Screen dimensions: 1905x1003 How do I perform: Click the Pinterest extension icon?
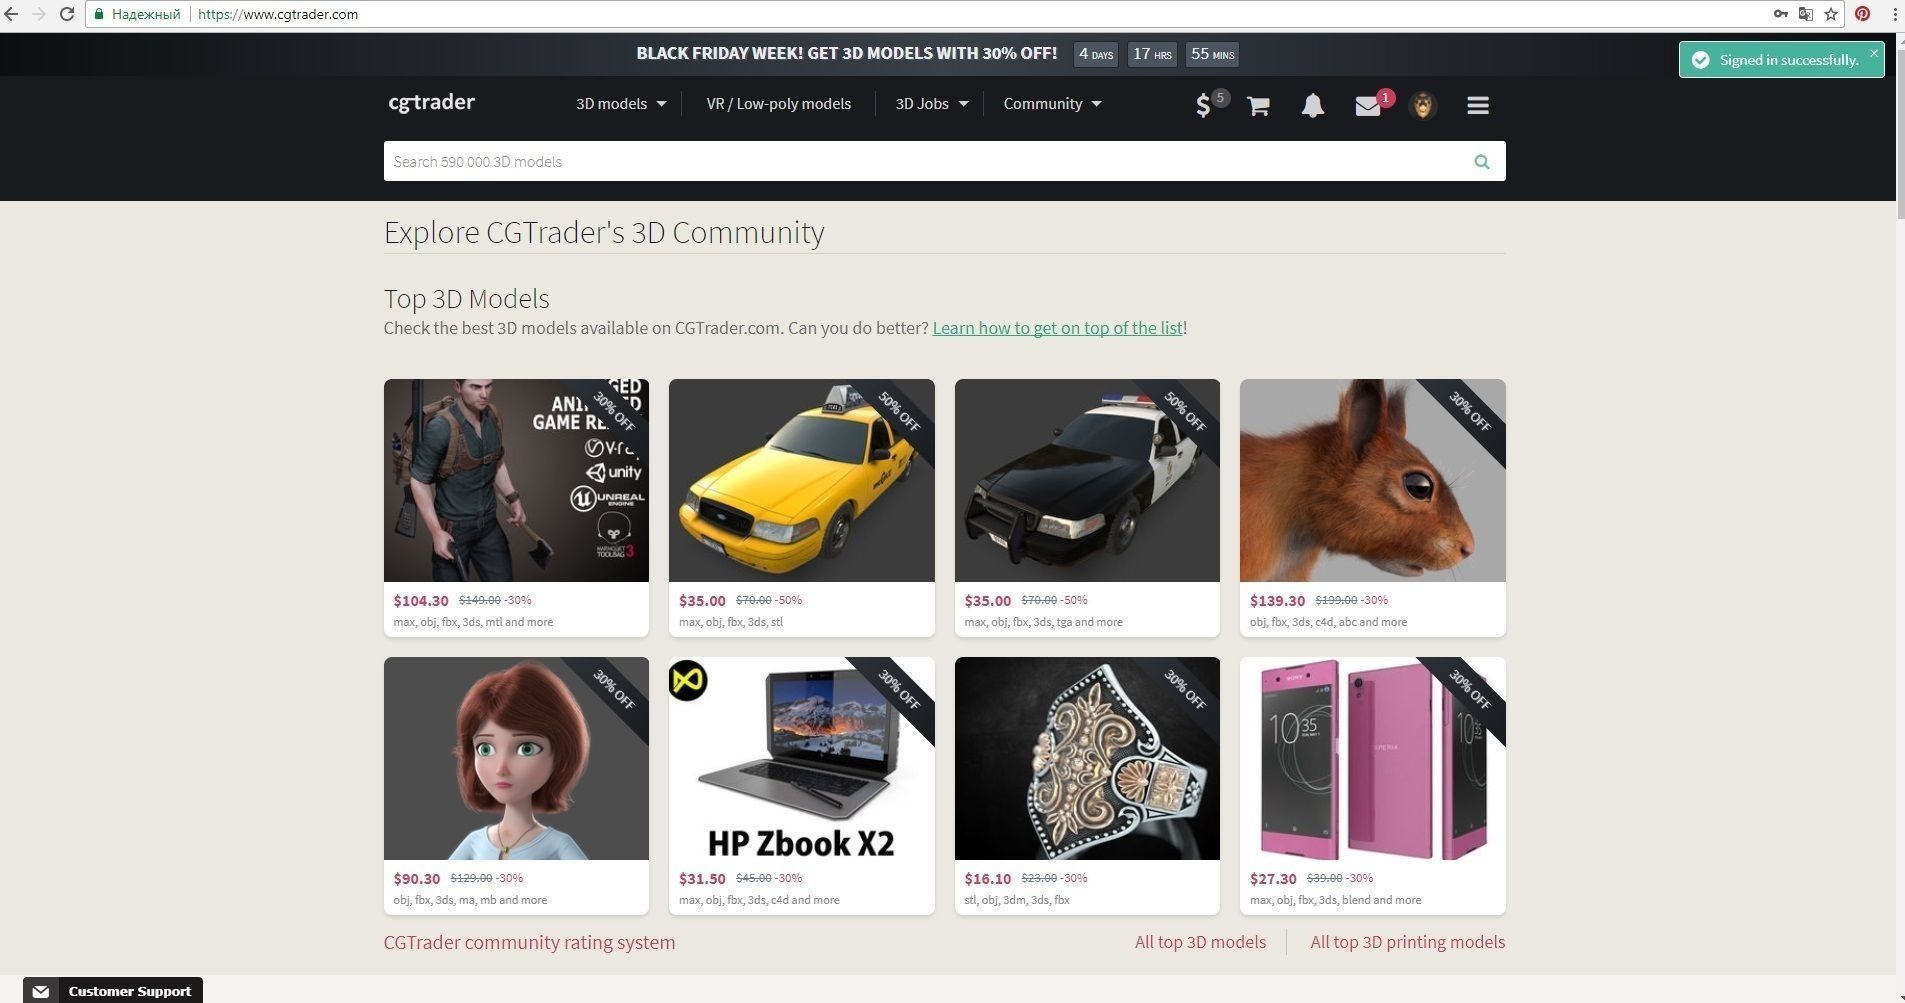pos(1862,14)
